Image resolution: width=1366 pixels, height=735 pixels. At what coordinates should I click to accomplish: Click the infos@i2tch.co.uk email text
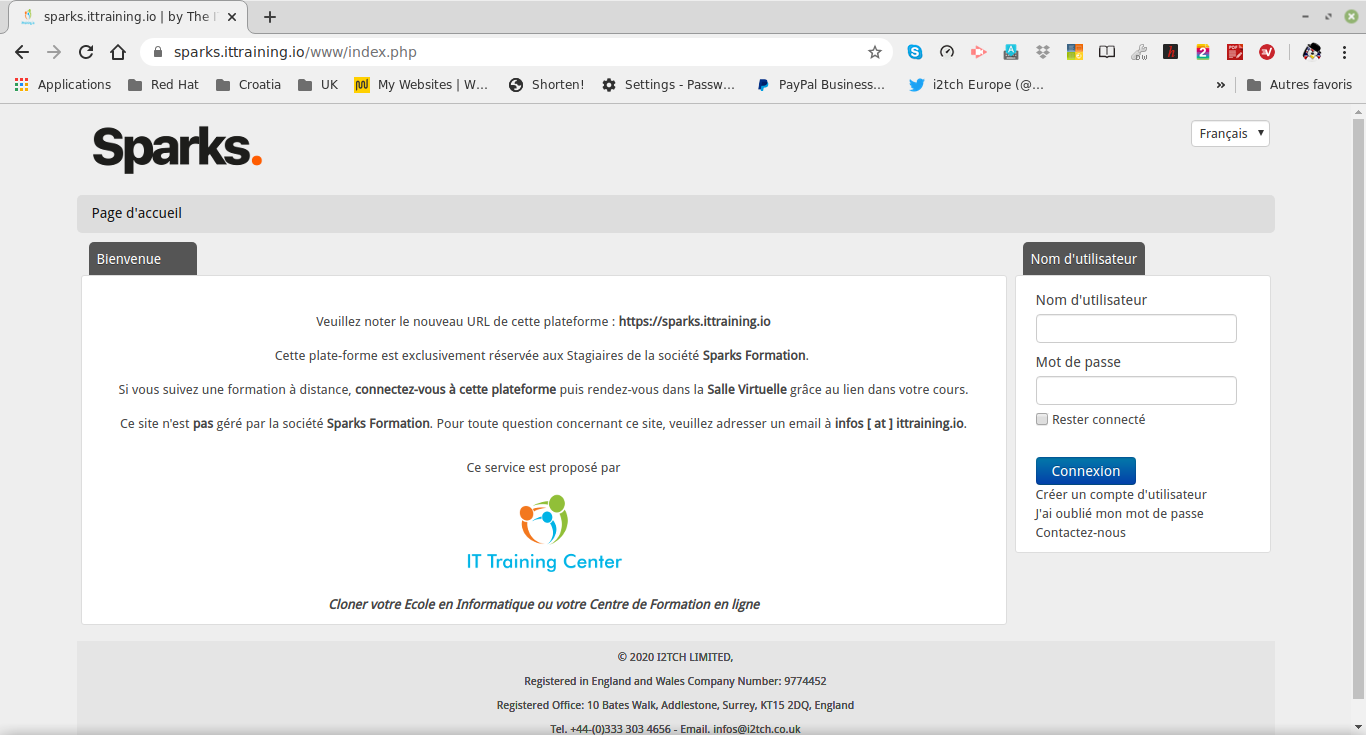pyautogui.click(x=757, y=729)
